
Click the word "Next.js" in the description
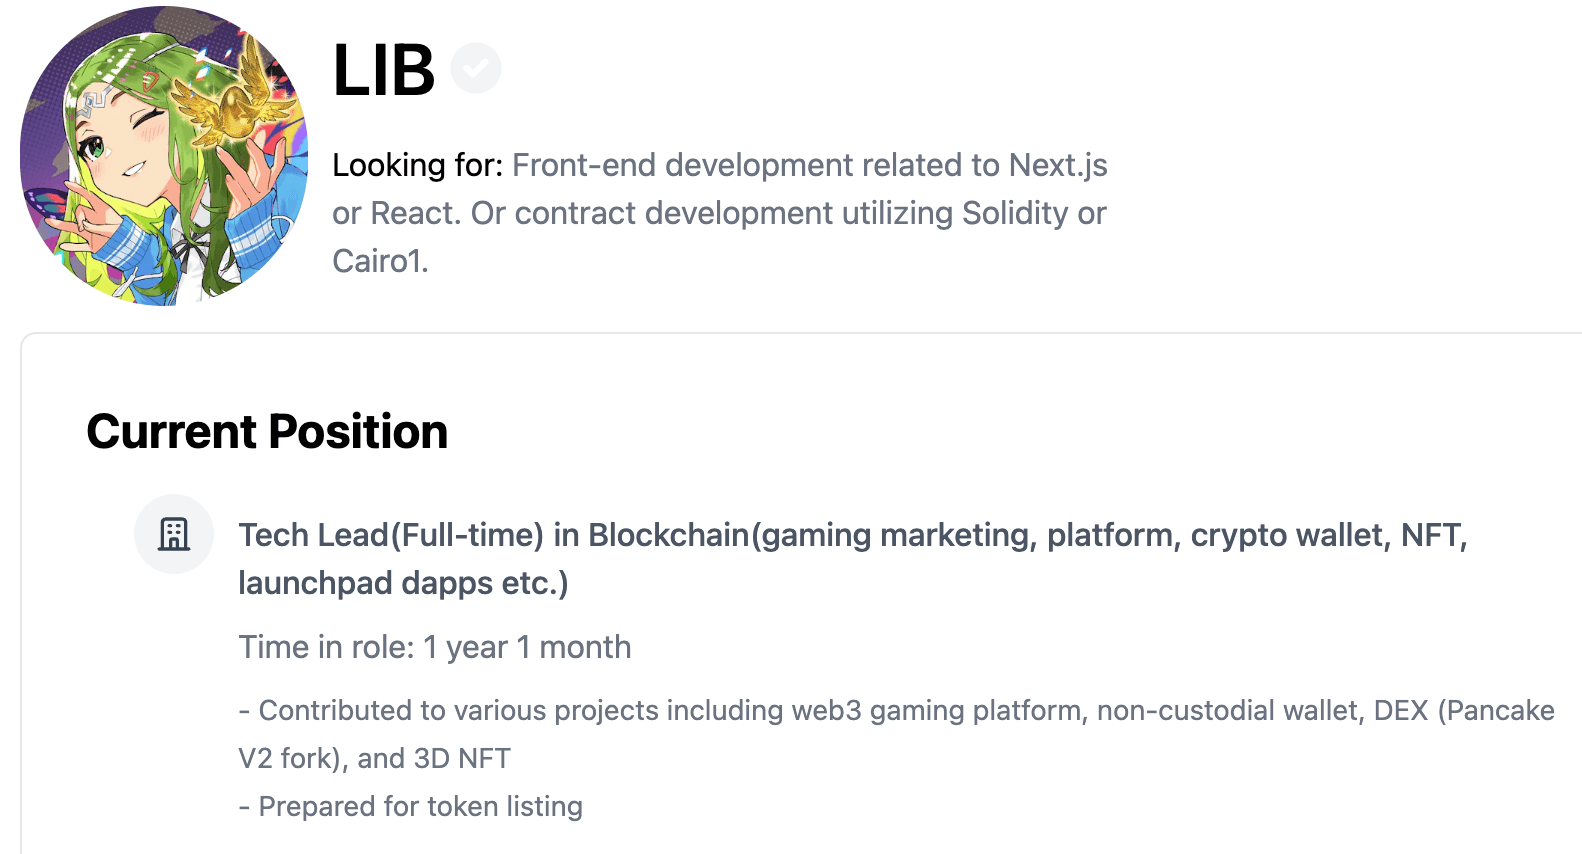pyautogui.click(x=1057, y=165)
